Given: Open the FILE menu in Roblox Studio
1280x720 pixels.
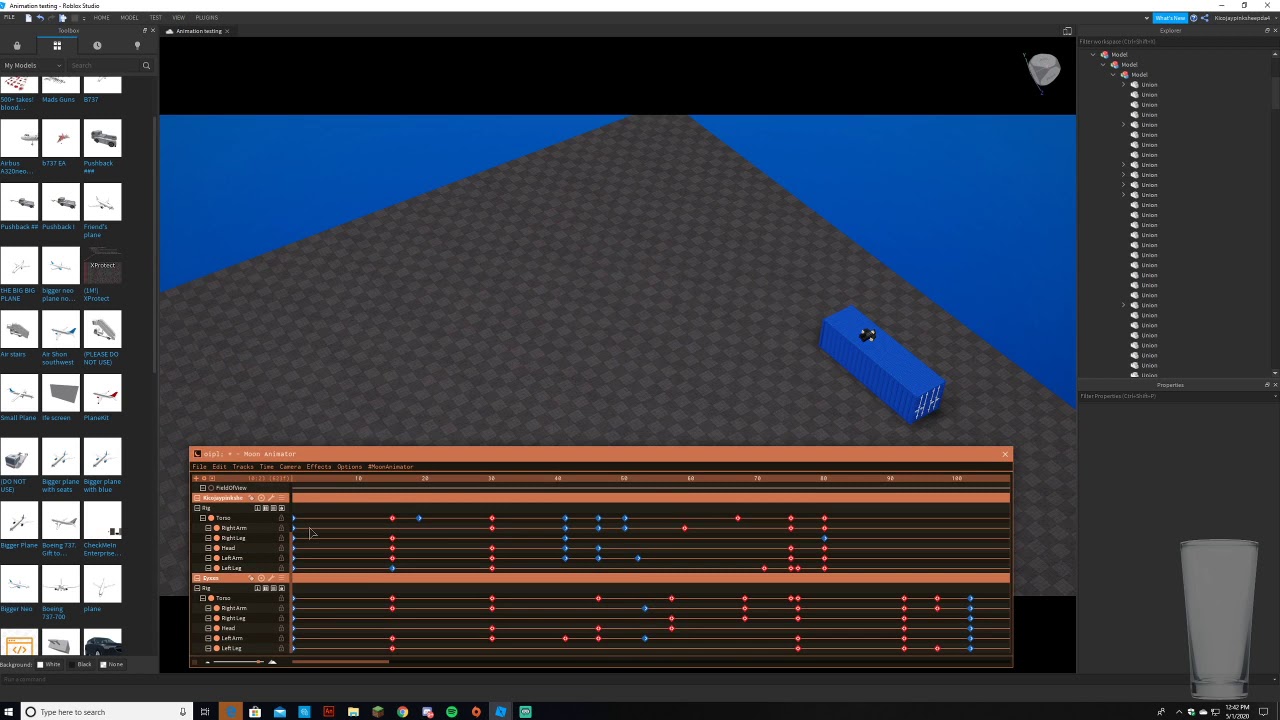Looking at the screenshot, I should (9, 17).
